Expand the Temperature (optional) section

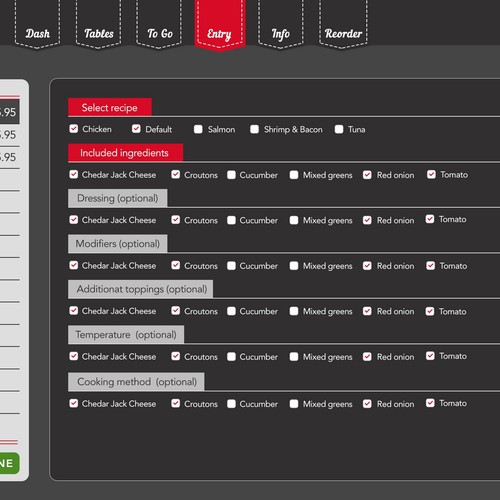[x=126, y=334]
